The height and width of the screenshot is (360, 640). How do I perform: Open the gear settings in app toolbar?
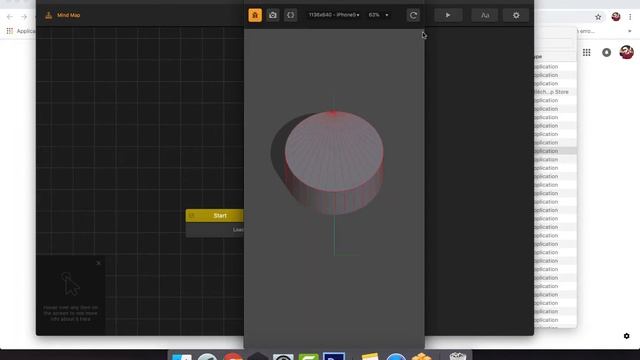(x=516, y=15)
